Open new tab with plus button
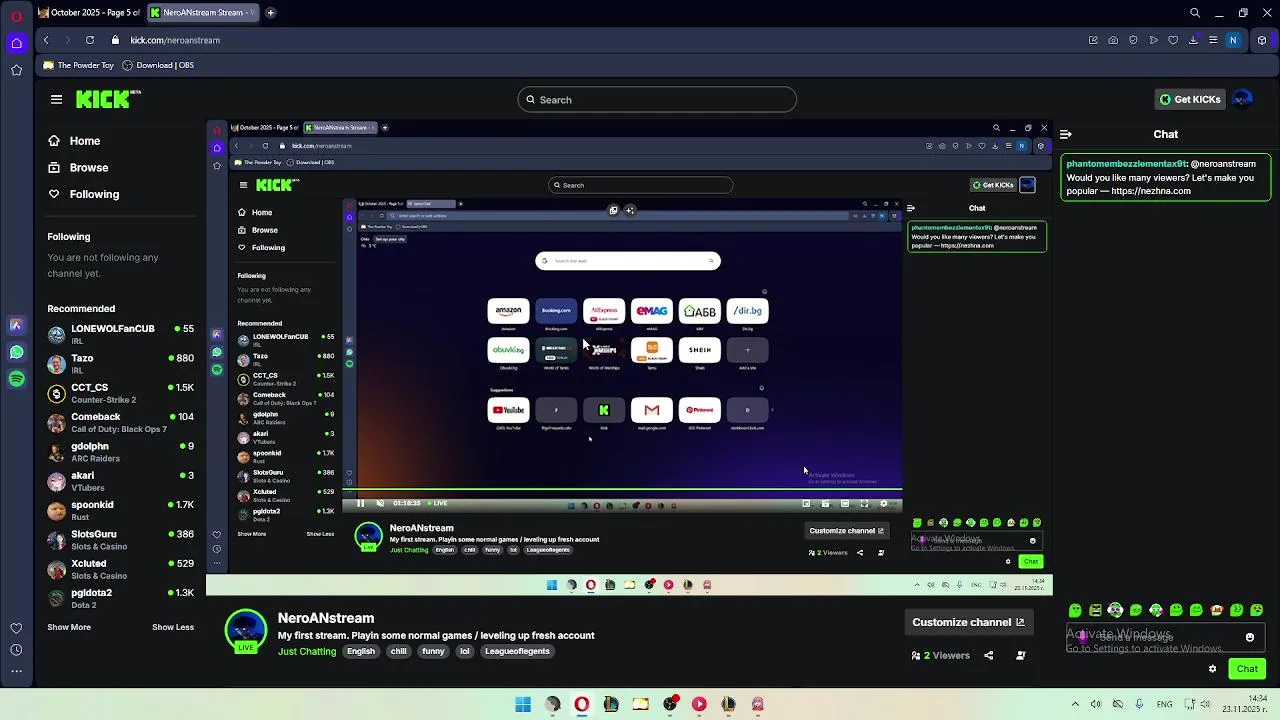The width and height of the screenshot is (1280, 720). click(x=270, y=13)
